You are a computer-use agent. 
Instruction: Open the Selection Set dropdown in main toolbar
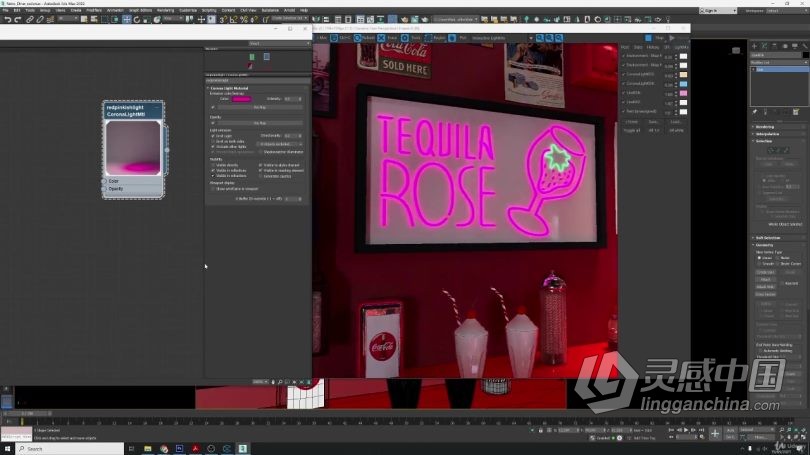point(290,19)
